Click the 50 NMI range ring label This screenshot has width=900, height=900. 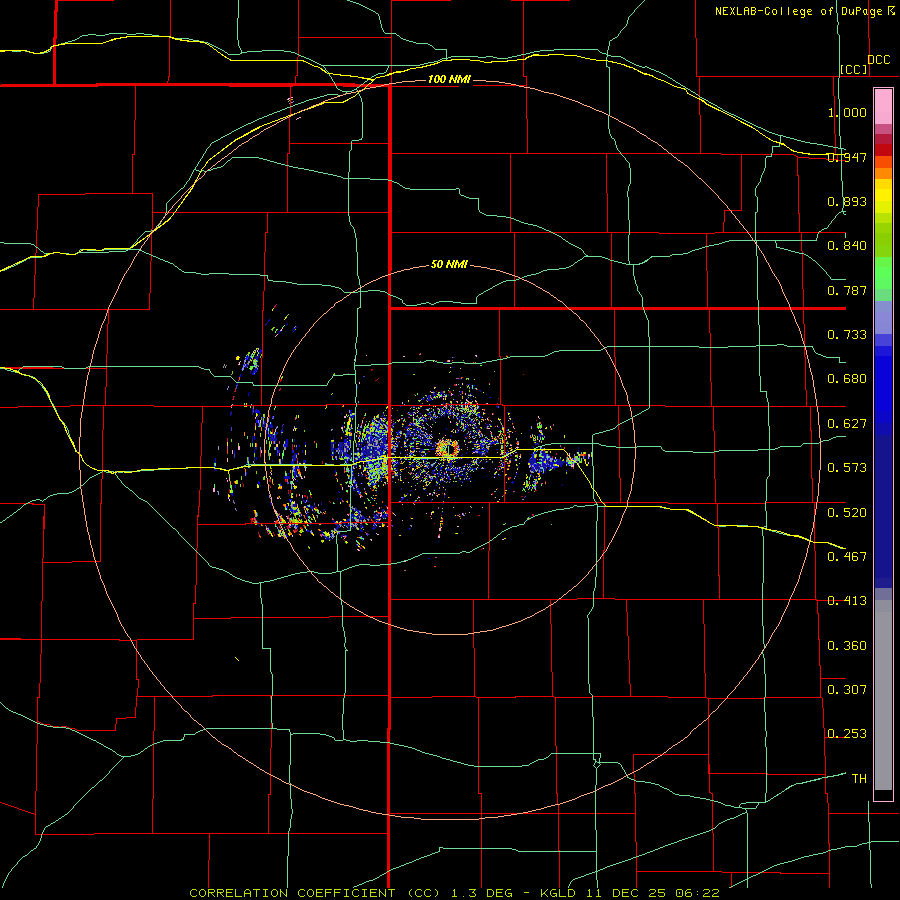(449, 264)
